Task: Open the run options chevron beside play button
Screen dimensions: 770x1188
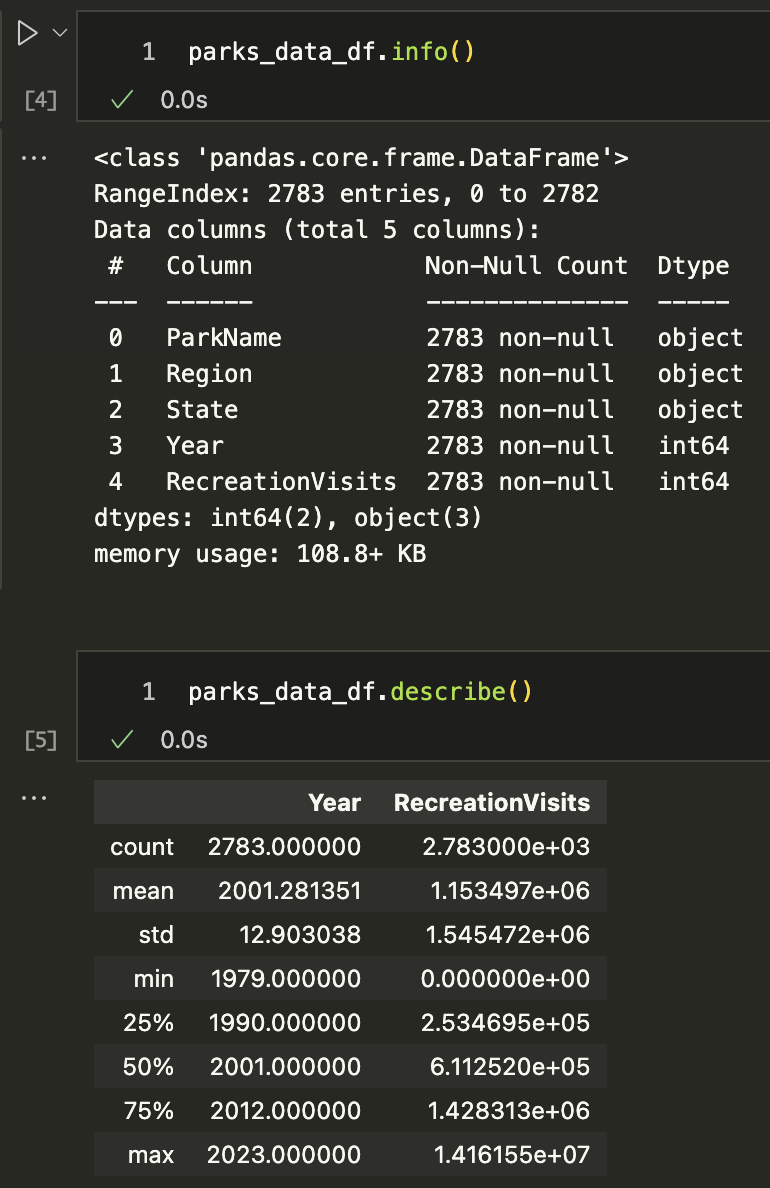Action: [59, 33]
